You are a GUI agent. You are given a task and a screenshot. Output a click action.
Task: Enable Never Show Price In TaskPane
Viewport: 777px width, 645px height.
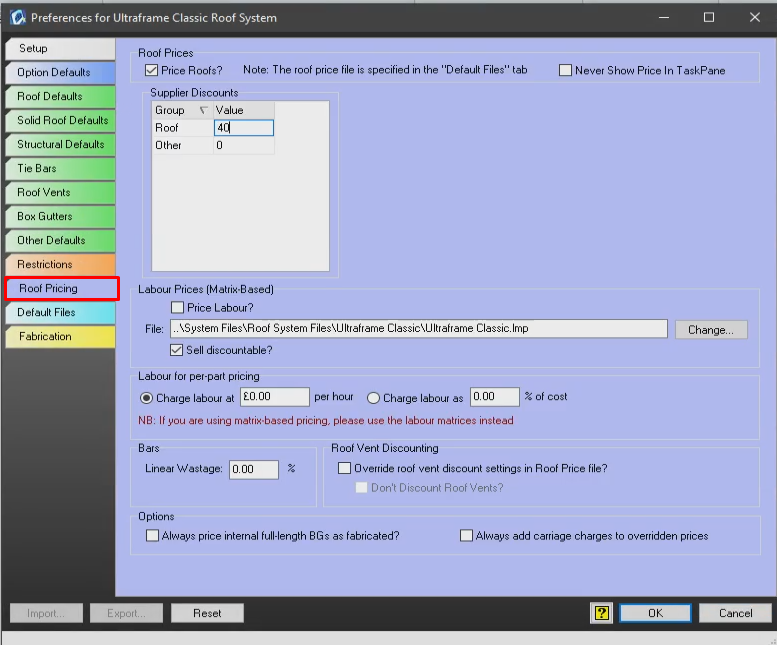[x=565, y=70]
